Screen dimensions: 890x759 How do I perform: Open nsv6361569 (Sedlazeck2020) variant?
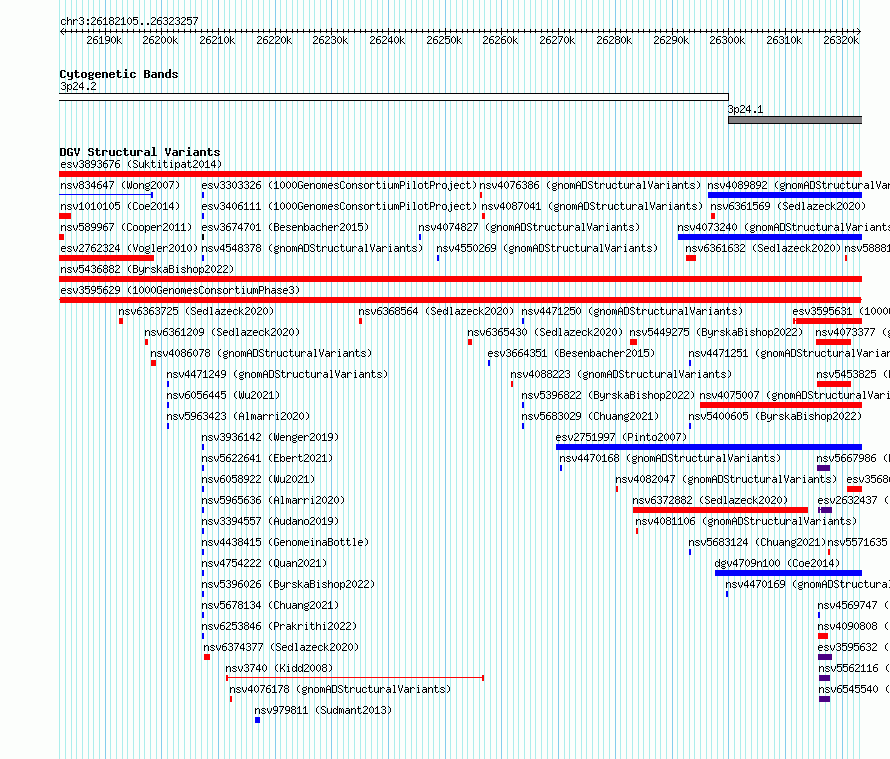point(788,207)
